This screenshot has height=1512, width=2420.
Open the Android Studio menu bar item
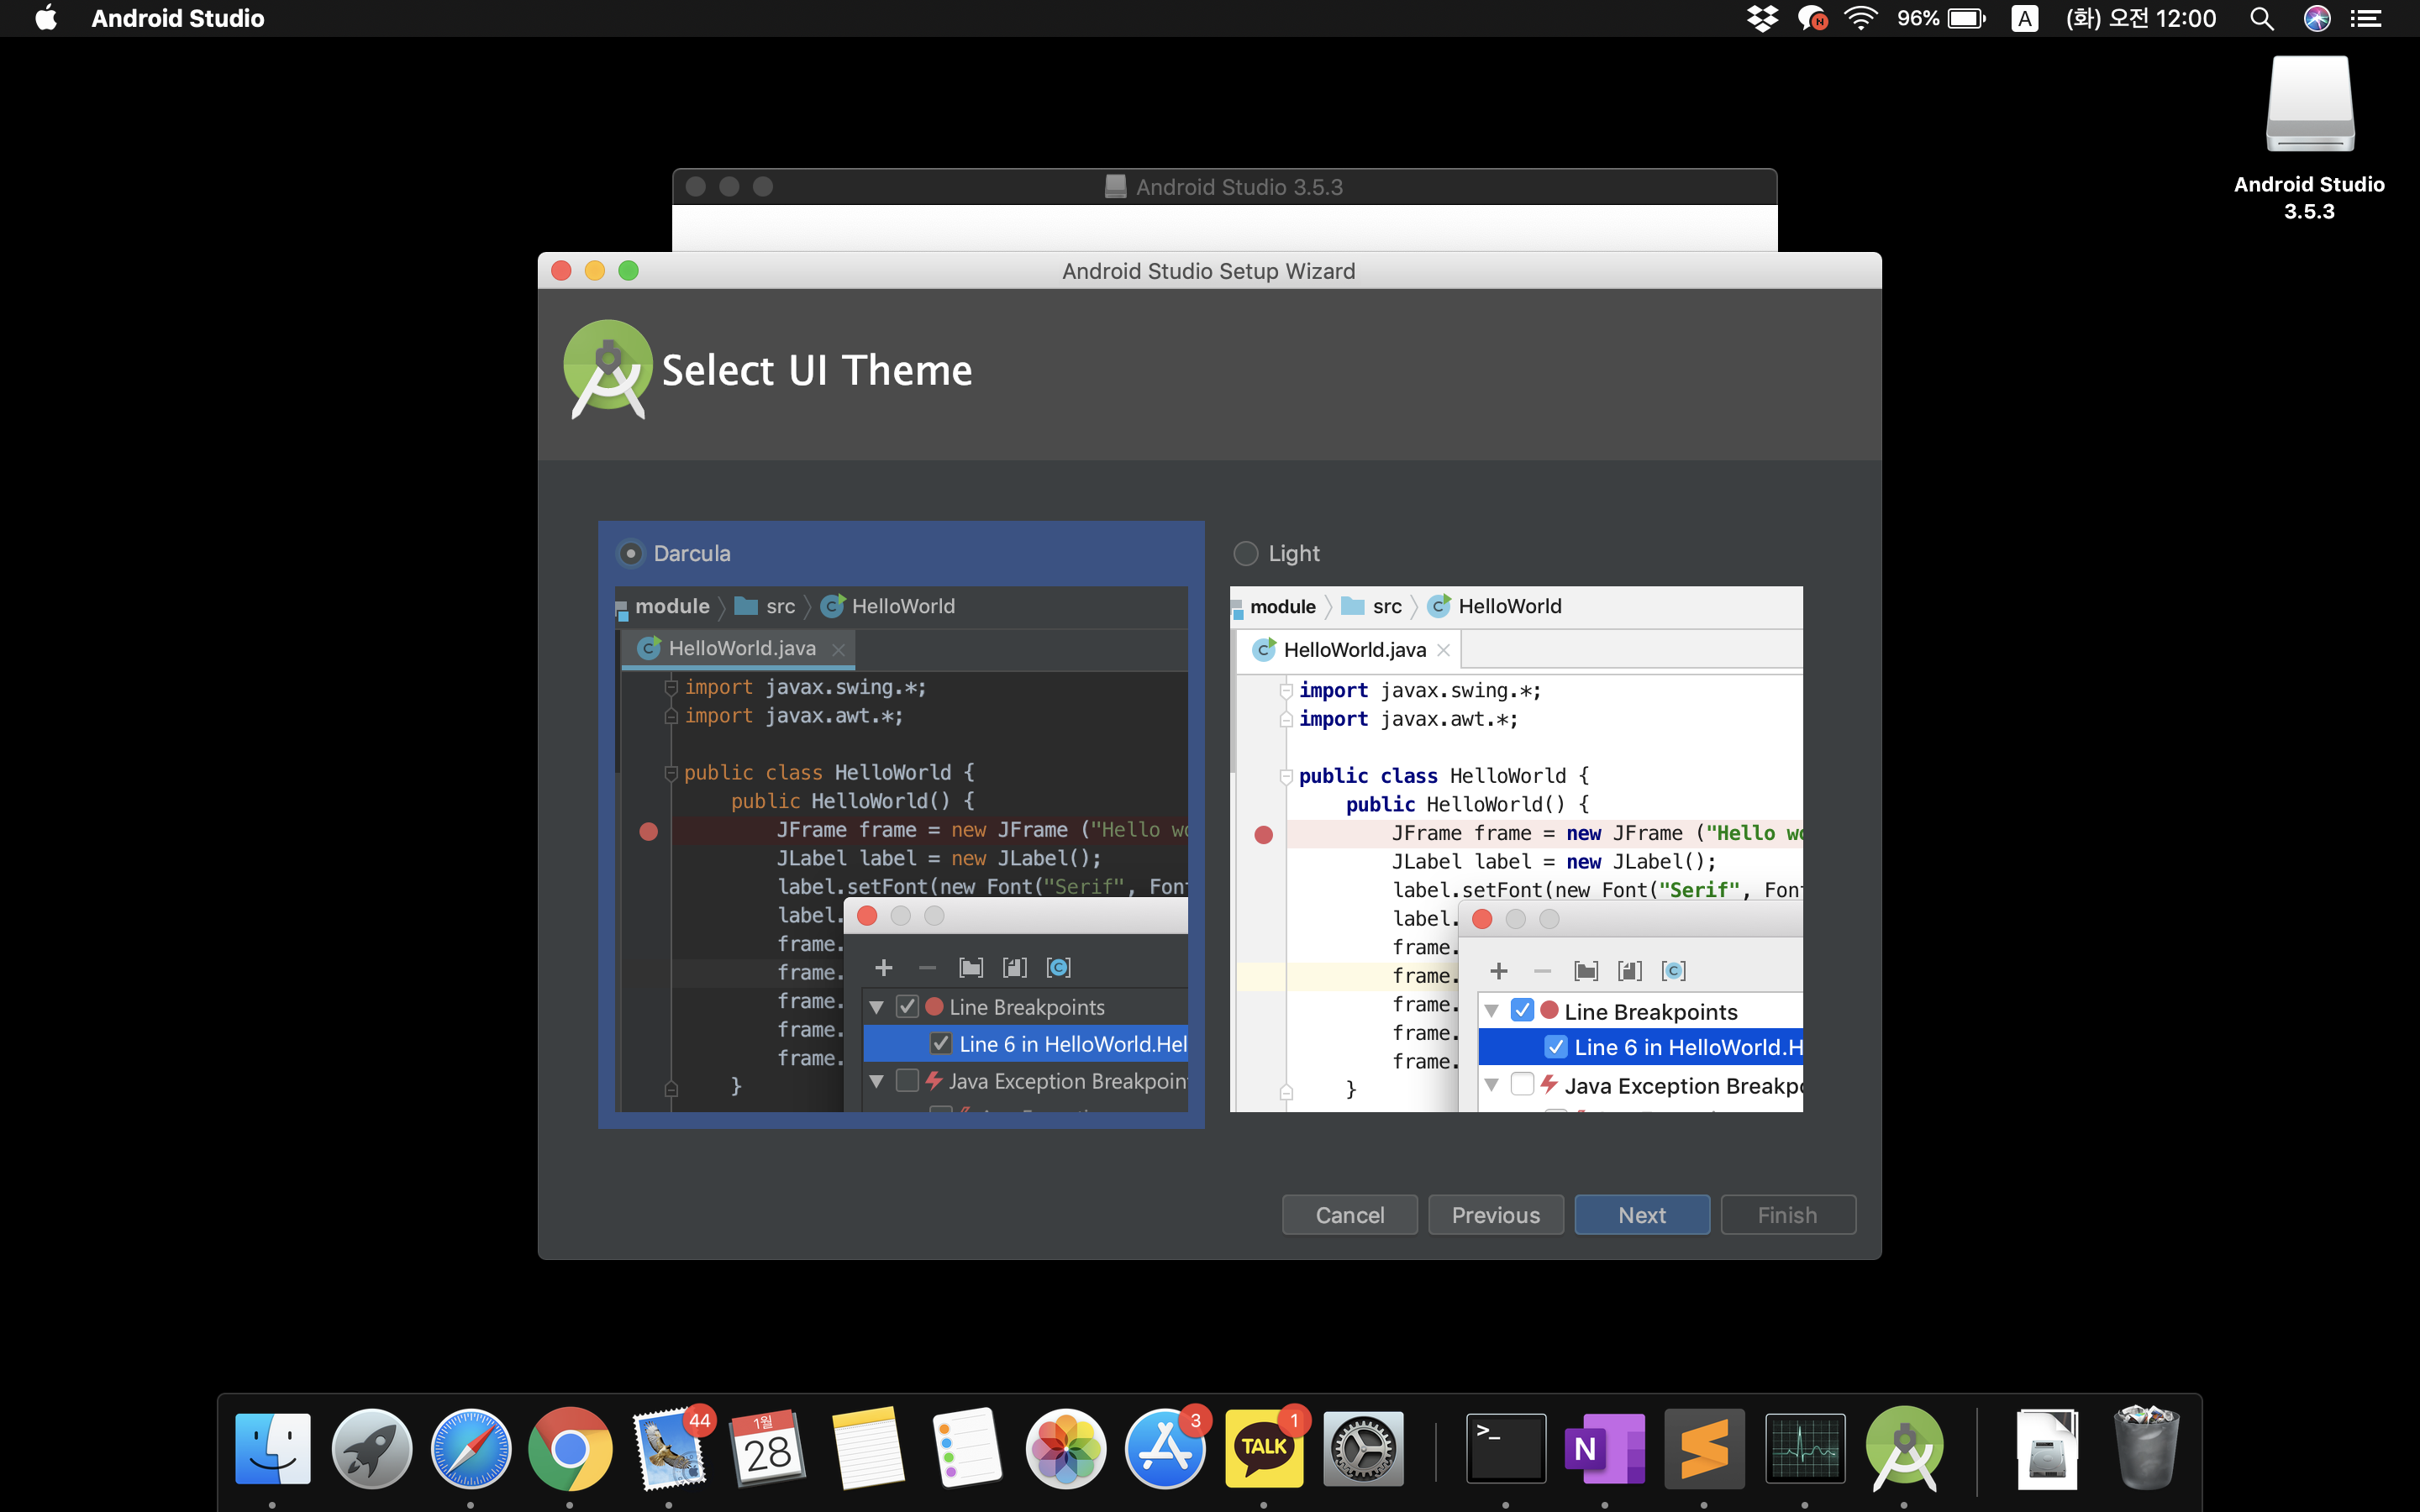177,18
